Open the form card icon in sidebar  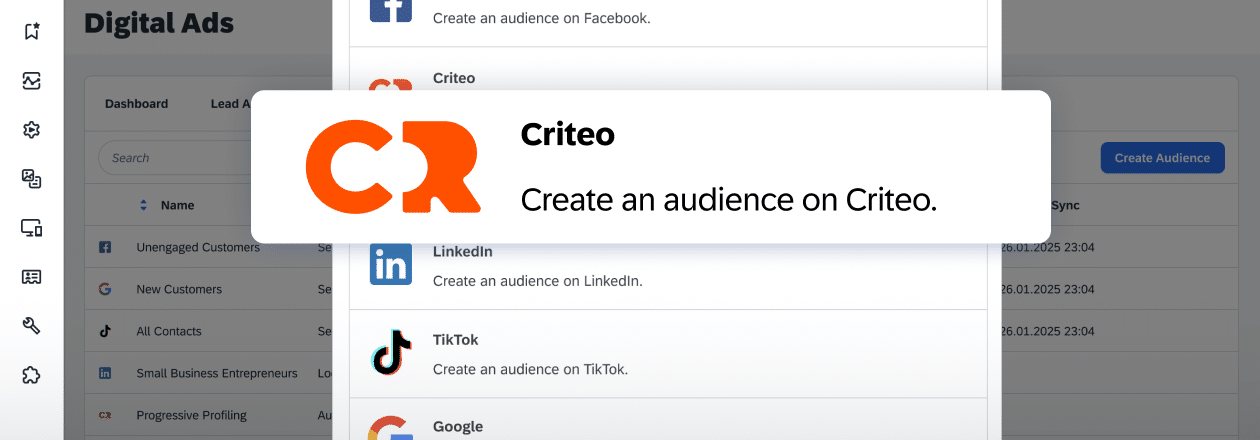pos(31,277)
